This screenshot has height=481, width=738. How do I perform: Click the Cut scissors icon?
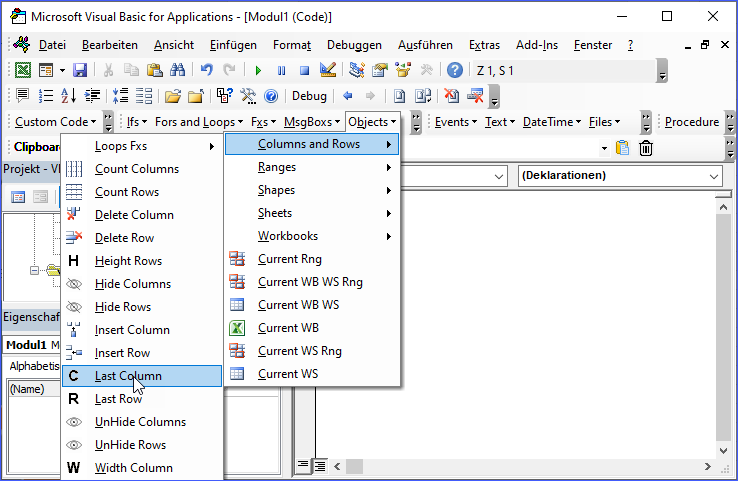point(108,71)
